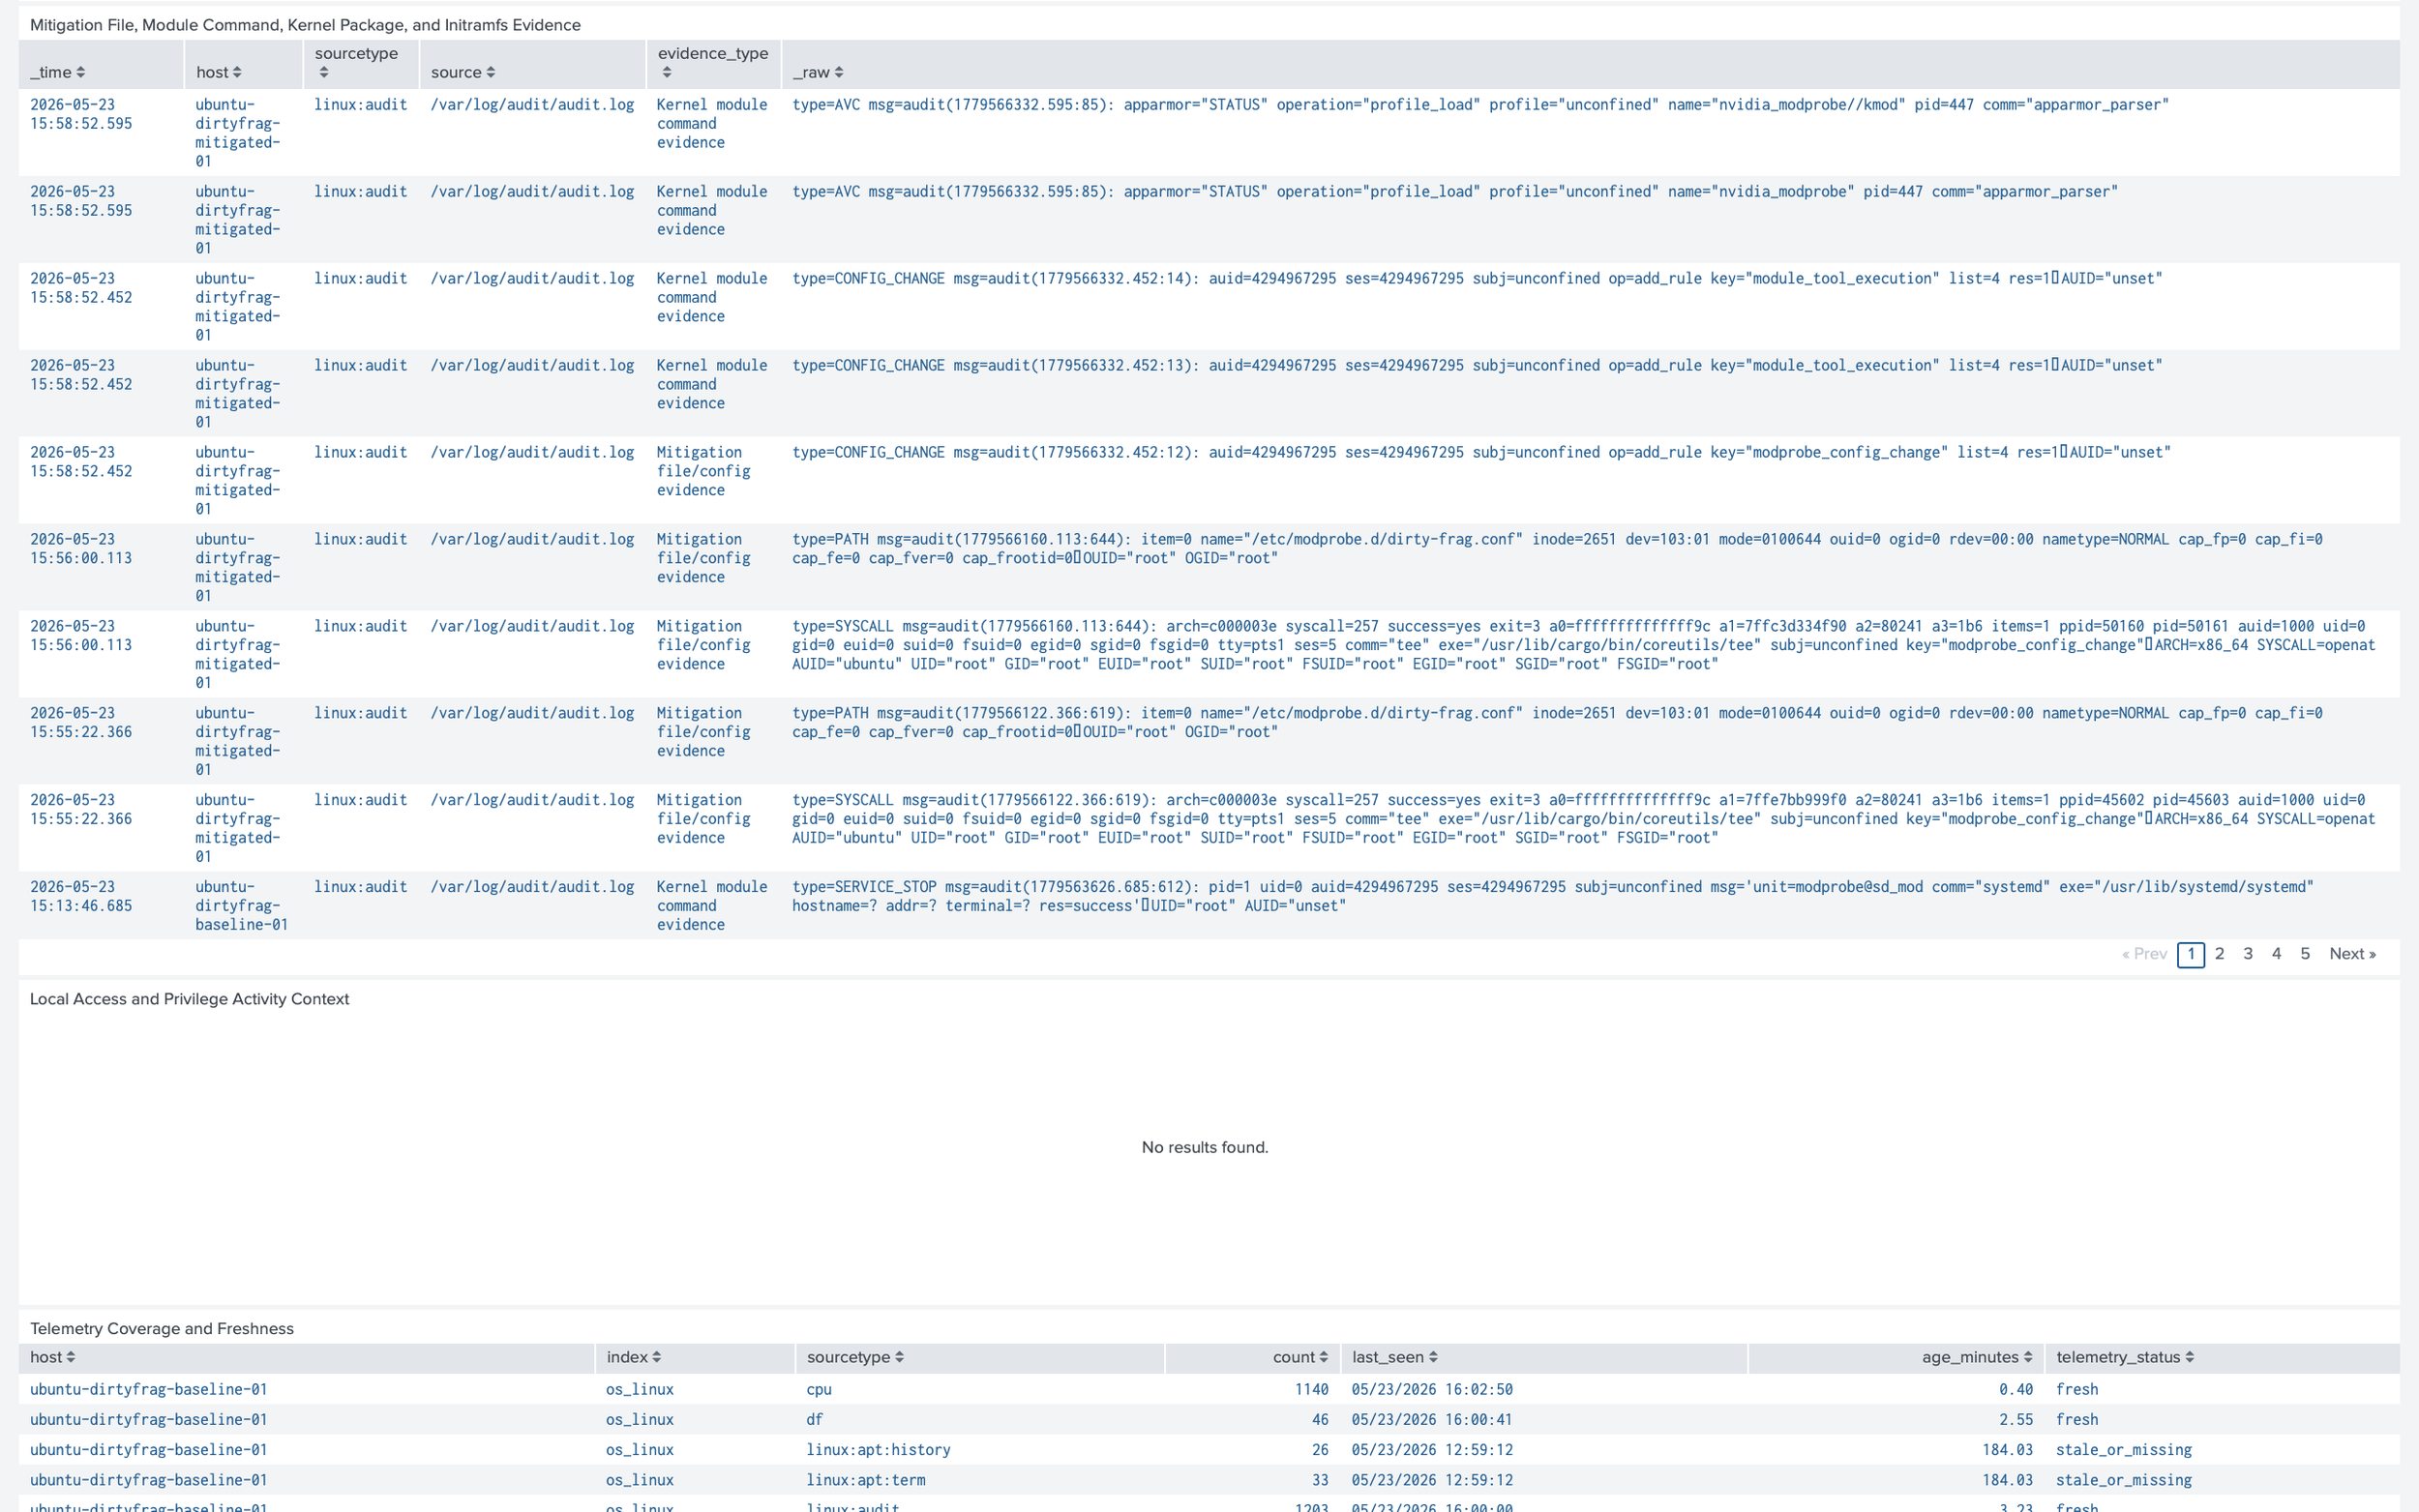2419x1512 pixels.
Task: Click PATH event at audit(1779566122.366:619)
Action: click(1557, 722)
